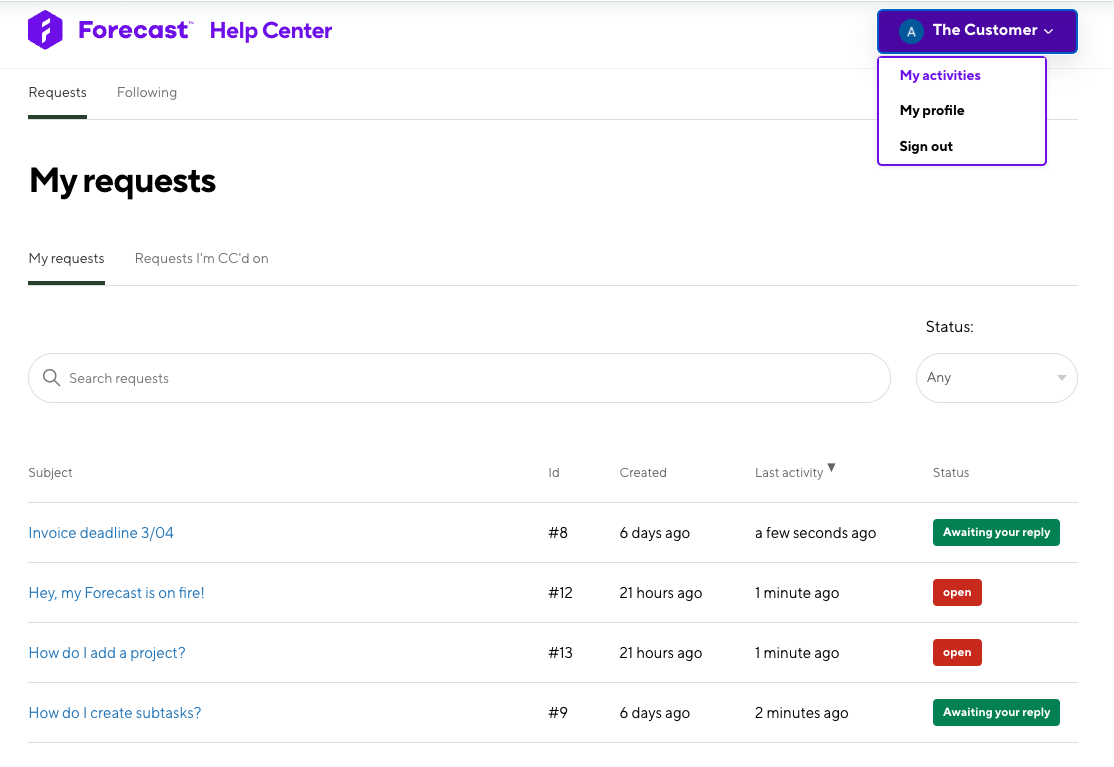
Task: Click the open status badge for request #12
Action: (x=957, y=592)
